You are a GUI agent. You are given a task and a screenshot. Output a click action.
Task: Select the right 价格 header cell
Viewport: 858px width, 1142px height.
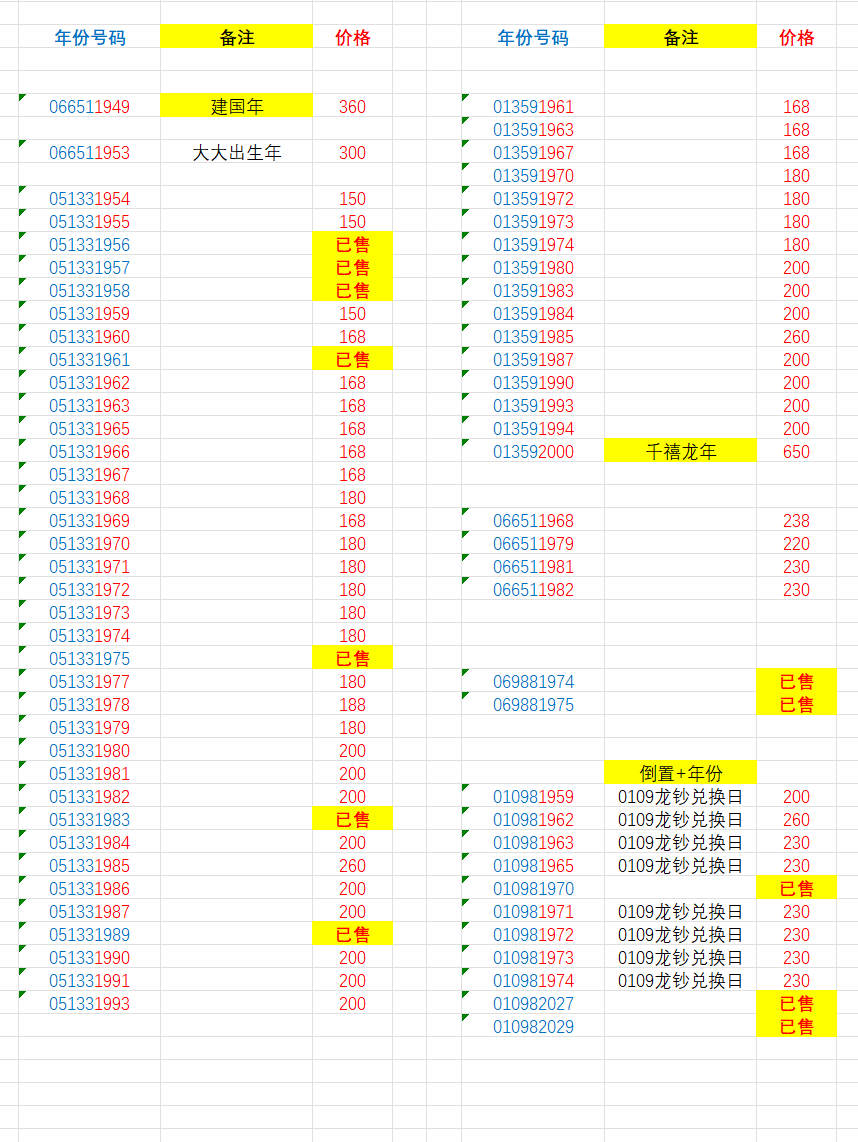point(796,38)
